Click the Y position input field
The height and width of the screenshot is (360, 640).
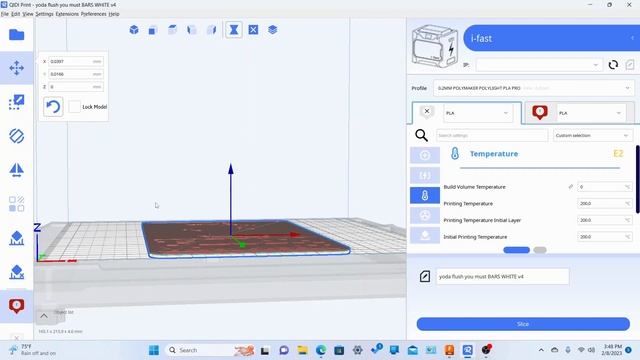76,74
